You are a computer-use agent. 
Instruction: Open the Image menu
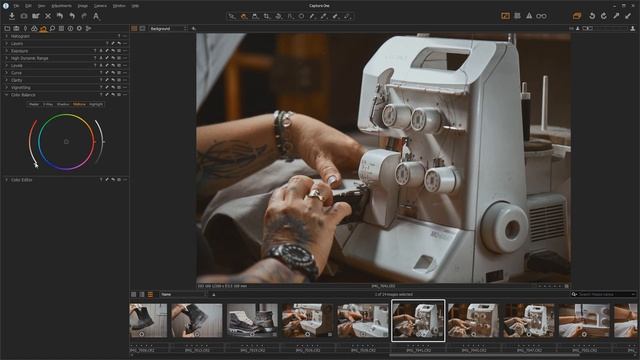click(83, 6)
